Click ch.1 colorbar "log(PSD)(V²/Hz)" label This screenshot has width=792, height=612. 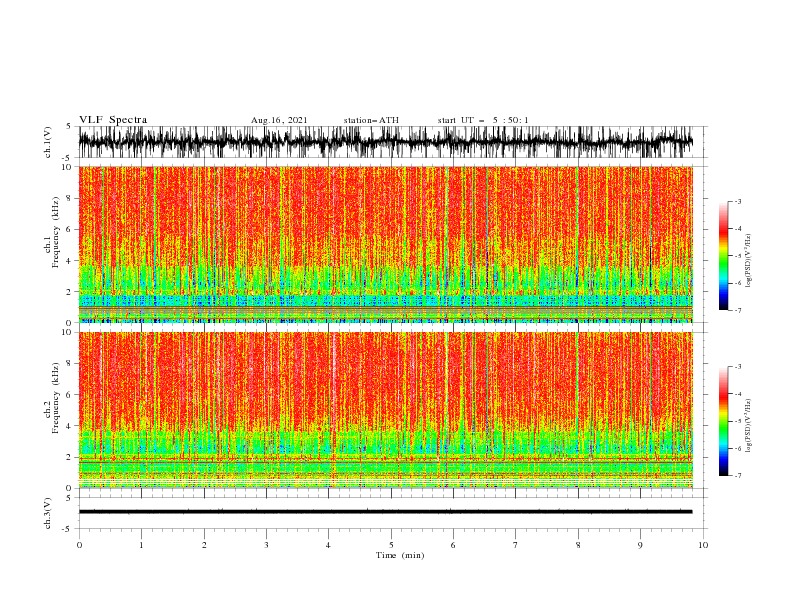point(749,261)
